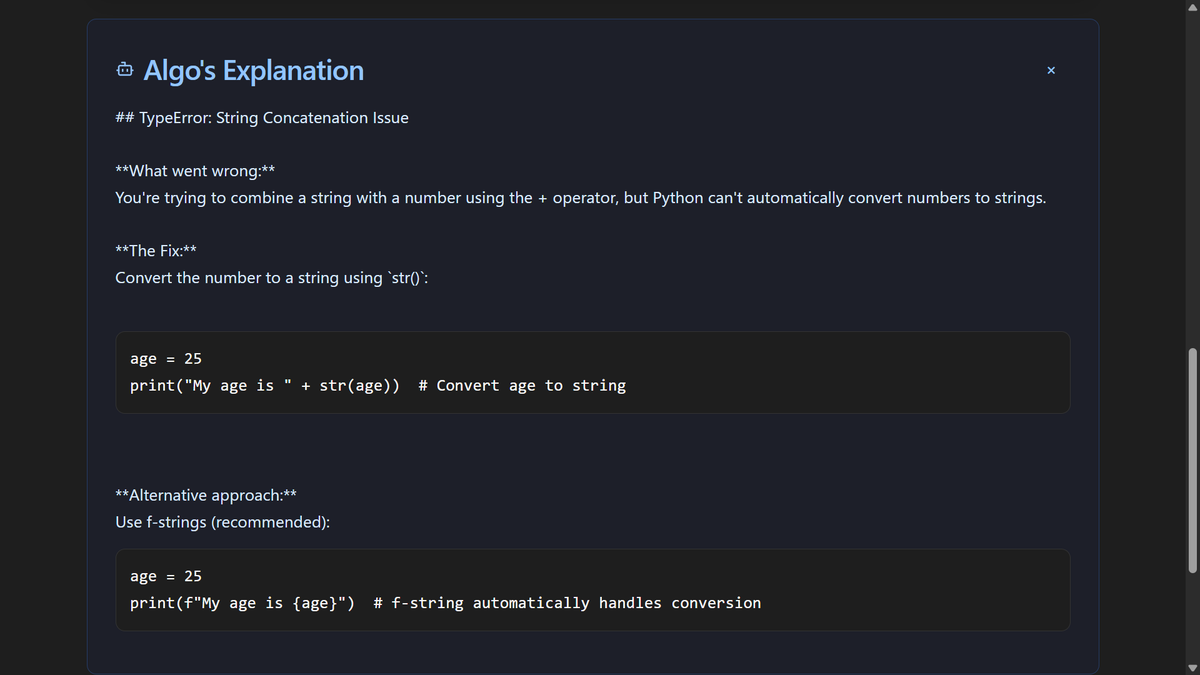Image resolution: width=1200 pixels, height=675 pixels.
Task: Click the "**What went wrong:**" text
Action: click(195, 171)
